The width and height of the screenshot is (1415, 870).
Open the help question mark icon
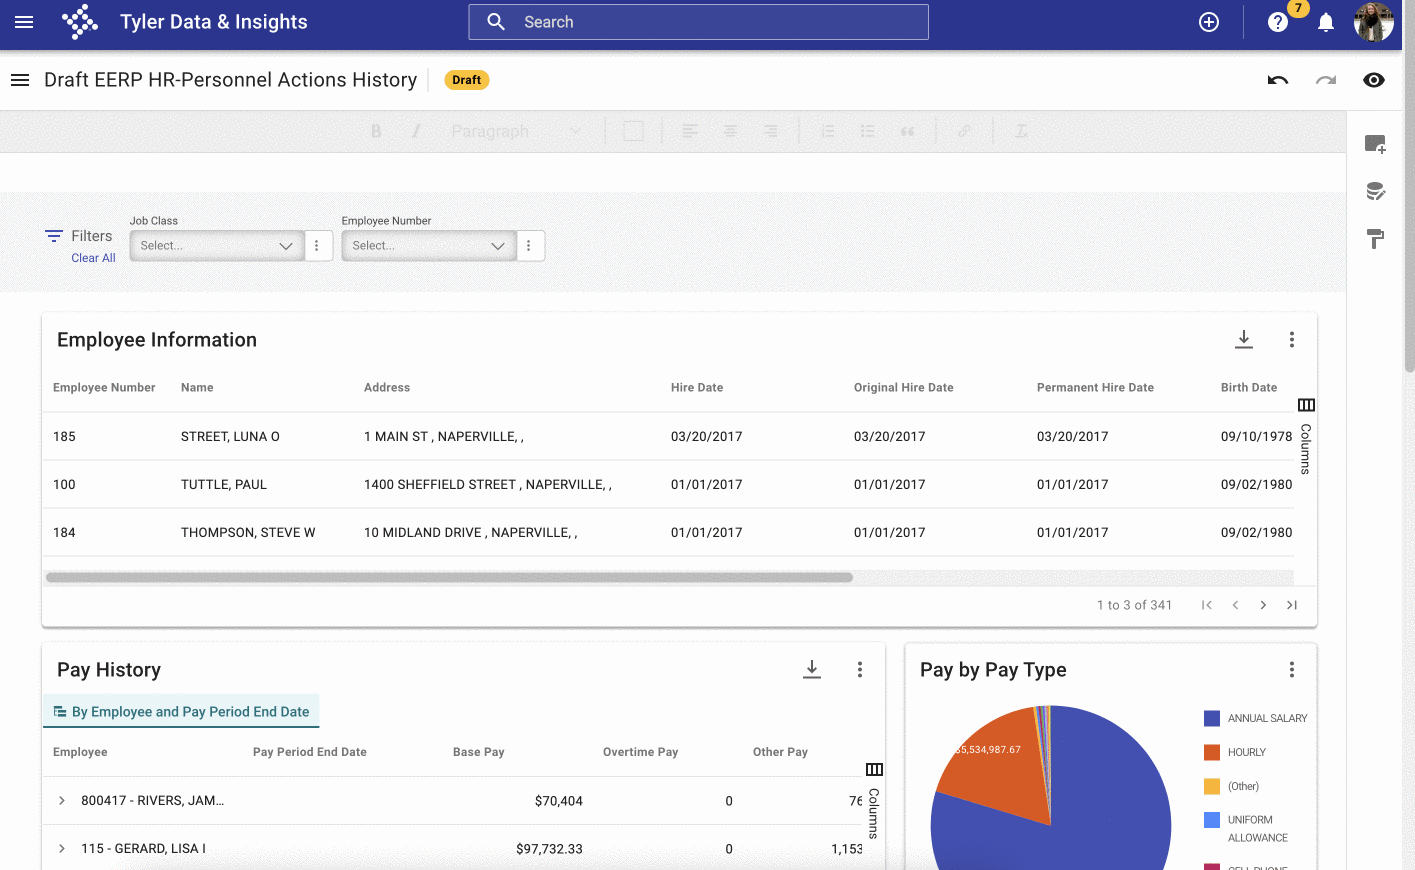[1277, 22]
